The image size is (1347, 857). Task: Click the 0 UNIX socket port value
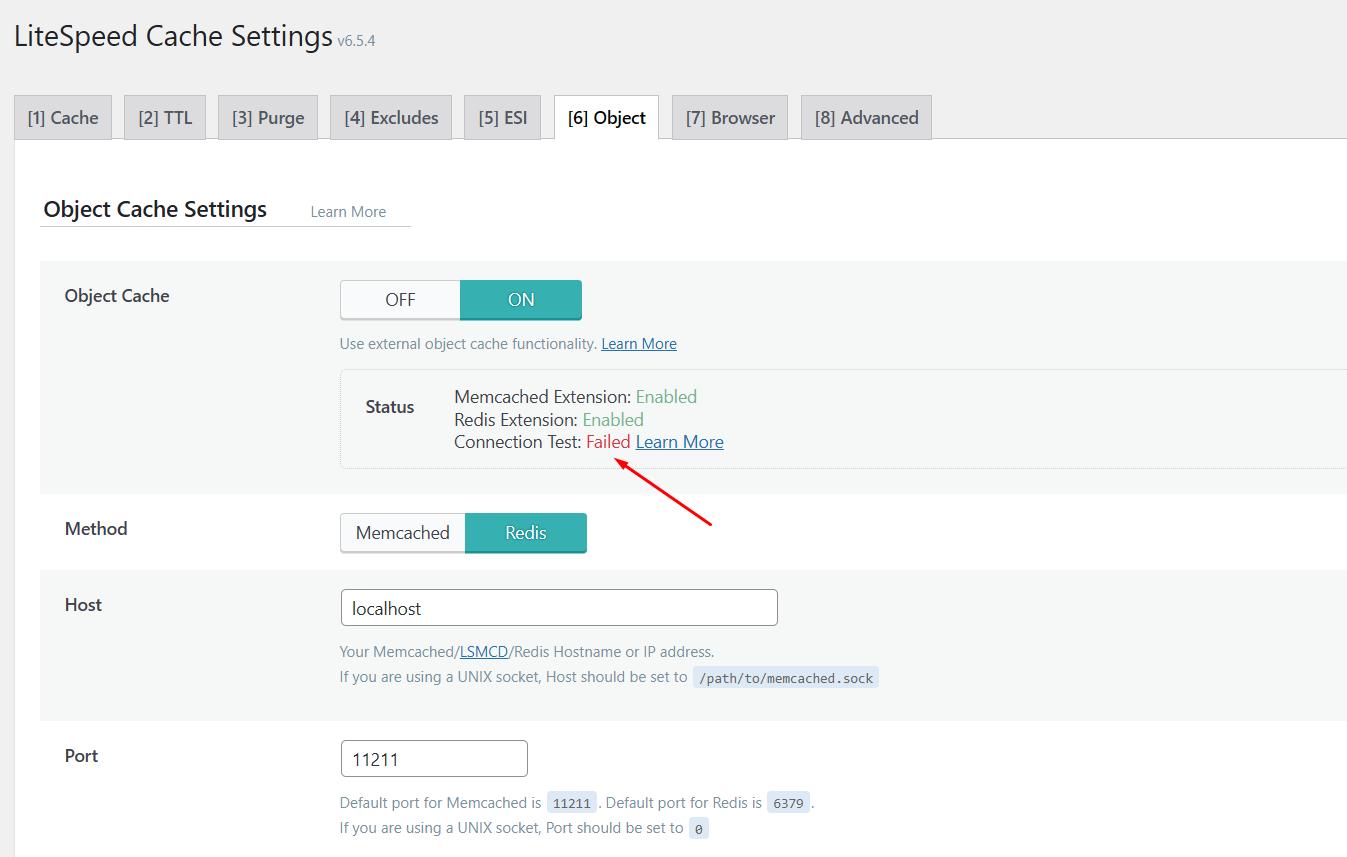[x=699, y=828]
